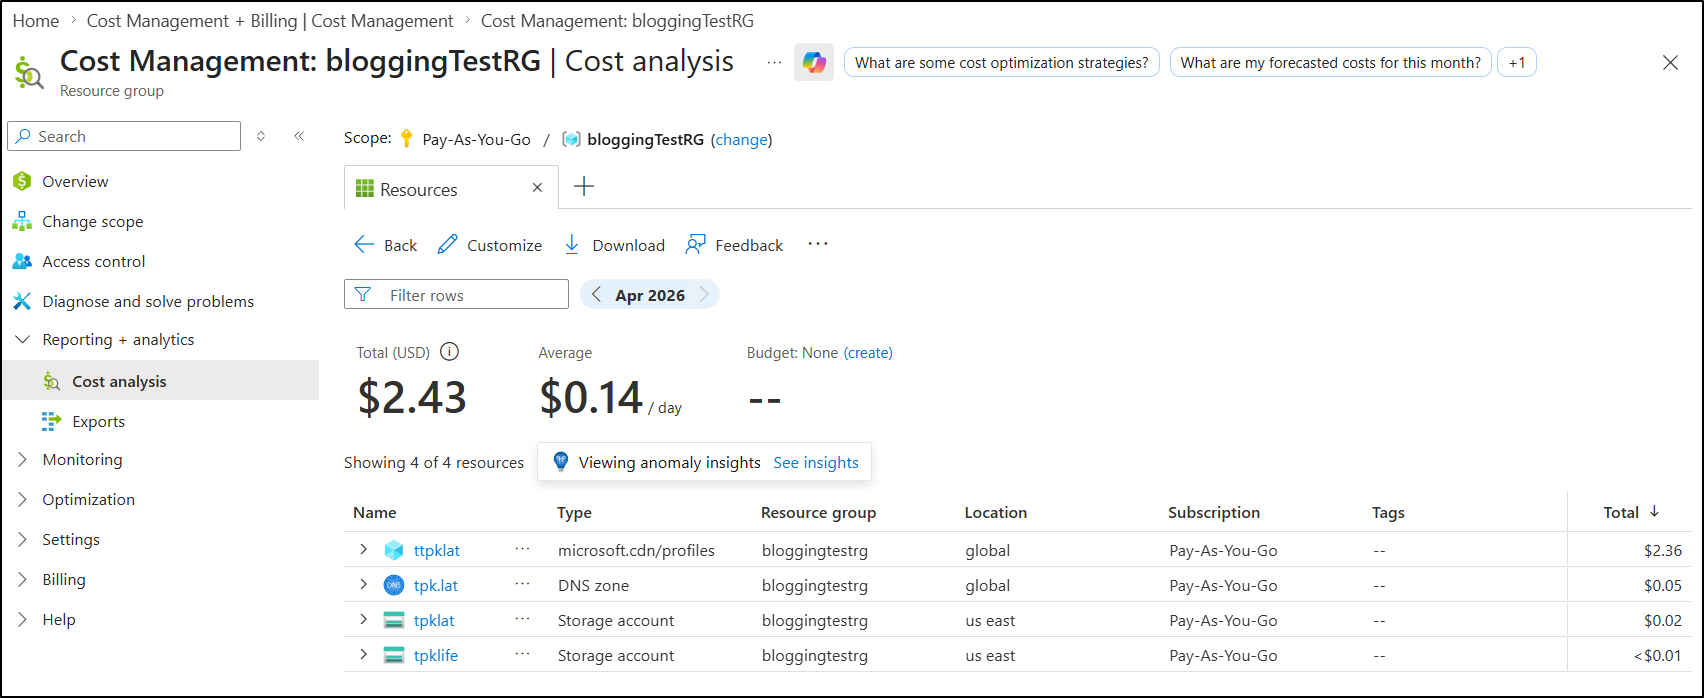This screenshot has height=698, width=1704.
Task: Close the Resources tab
Action: [x=537, y=188]
